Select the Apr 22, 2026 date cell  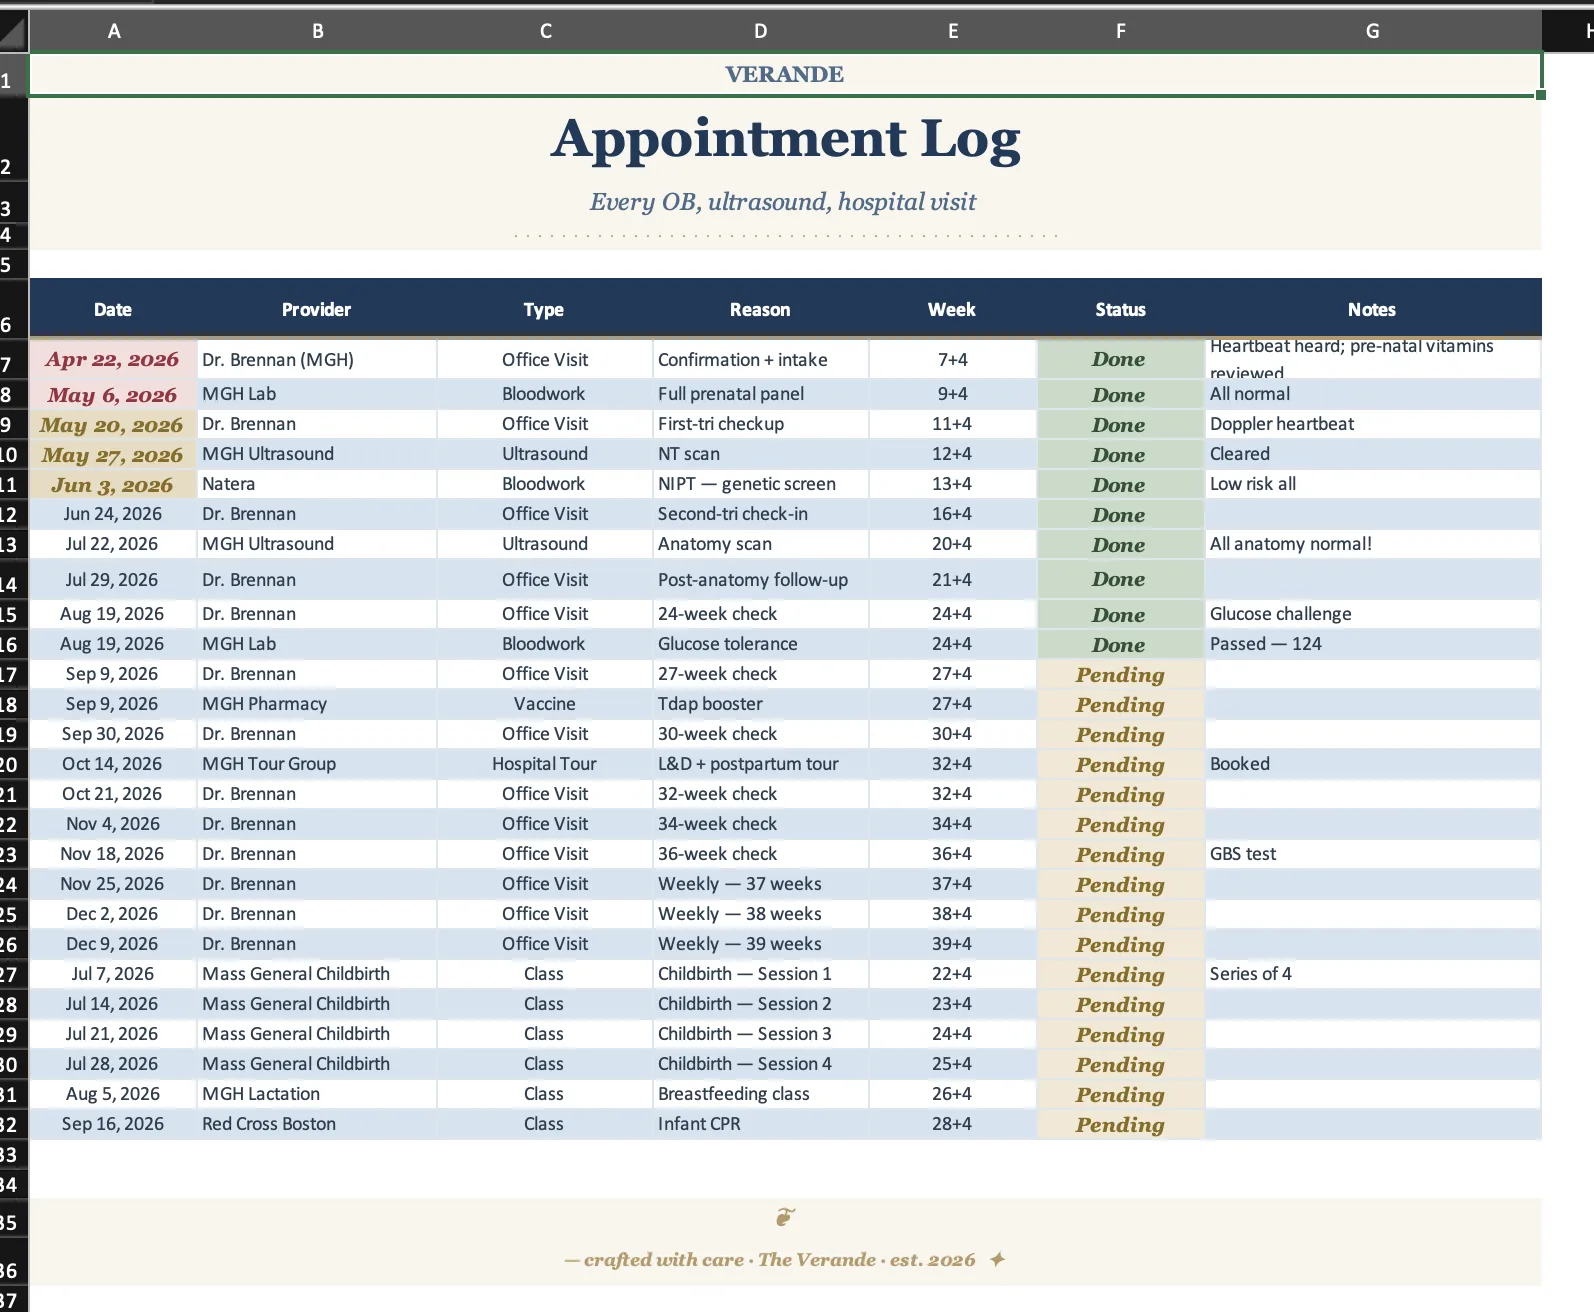[x=113, y=359]
